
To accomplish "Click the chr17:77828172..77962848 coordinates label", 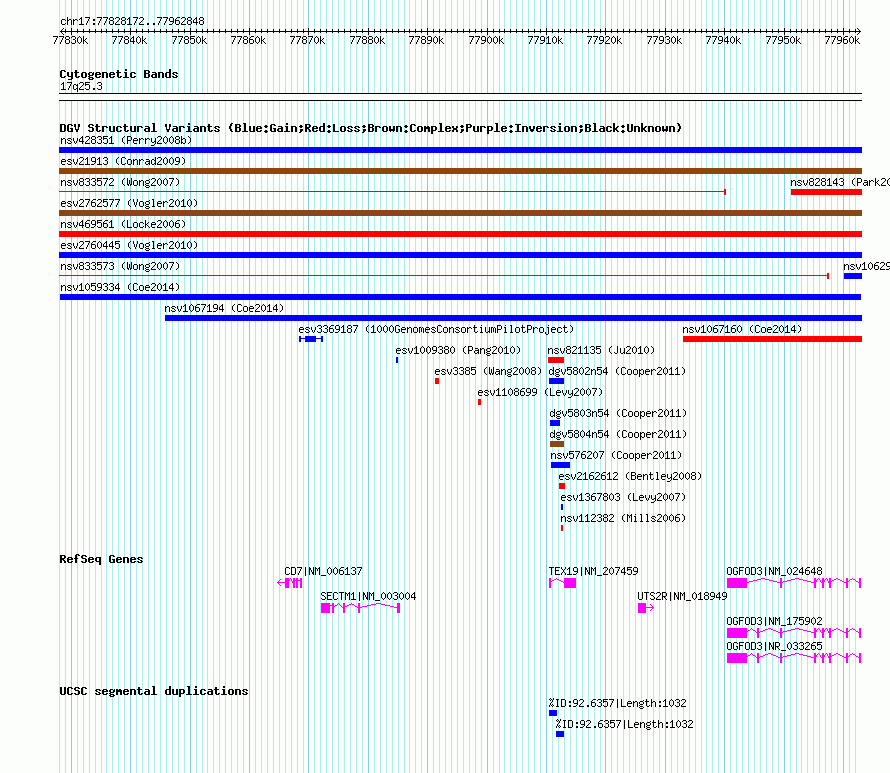I will (x=132, y=22).
